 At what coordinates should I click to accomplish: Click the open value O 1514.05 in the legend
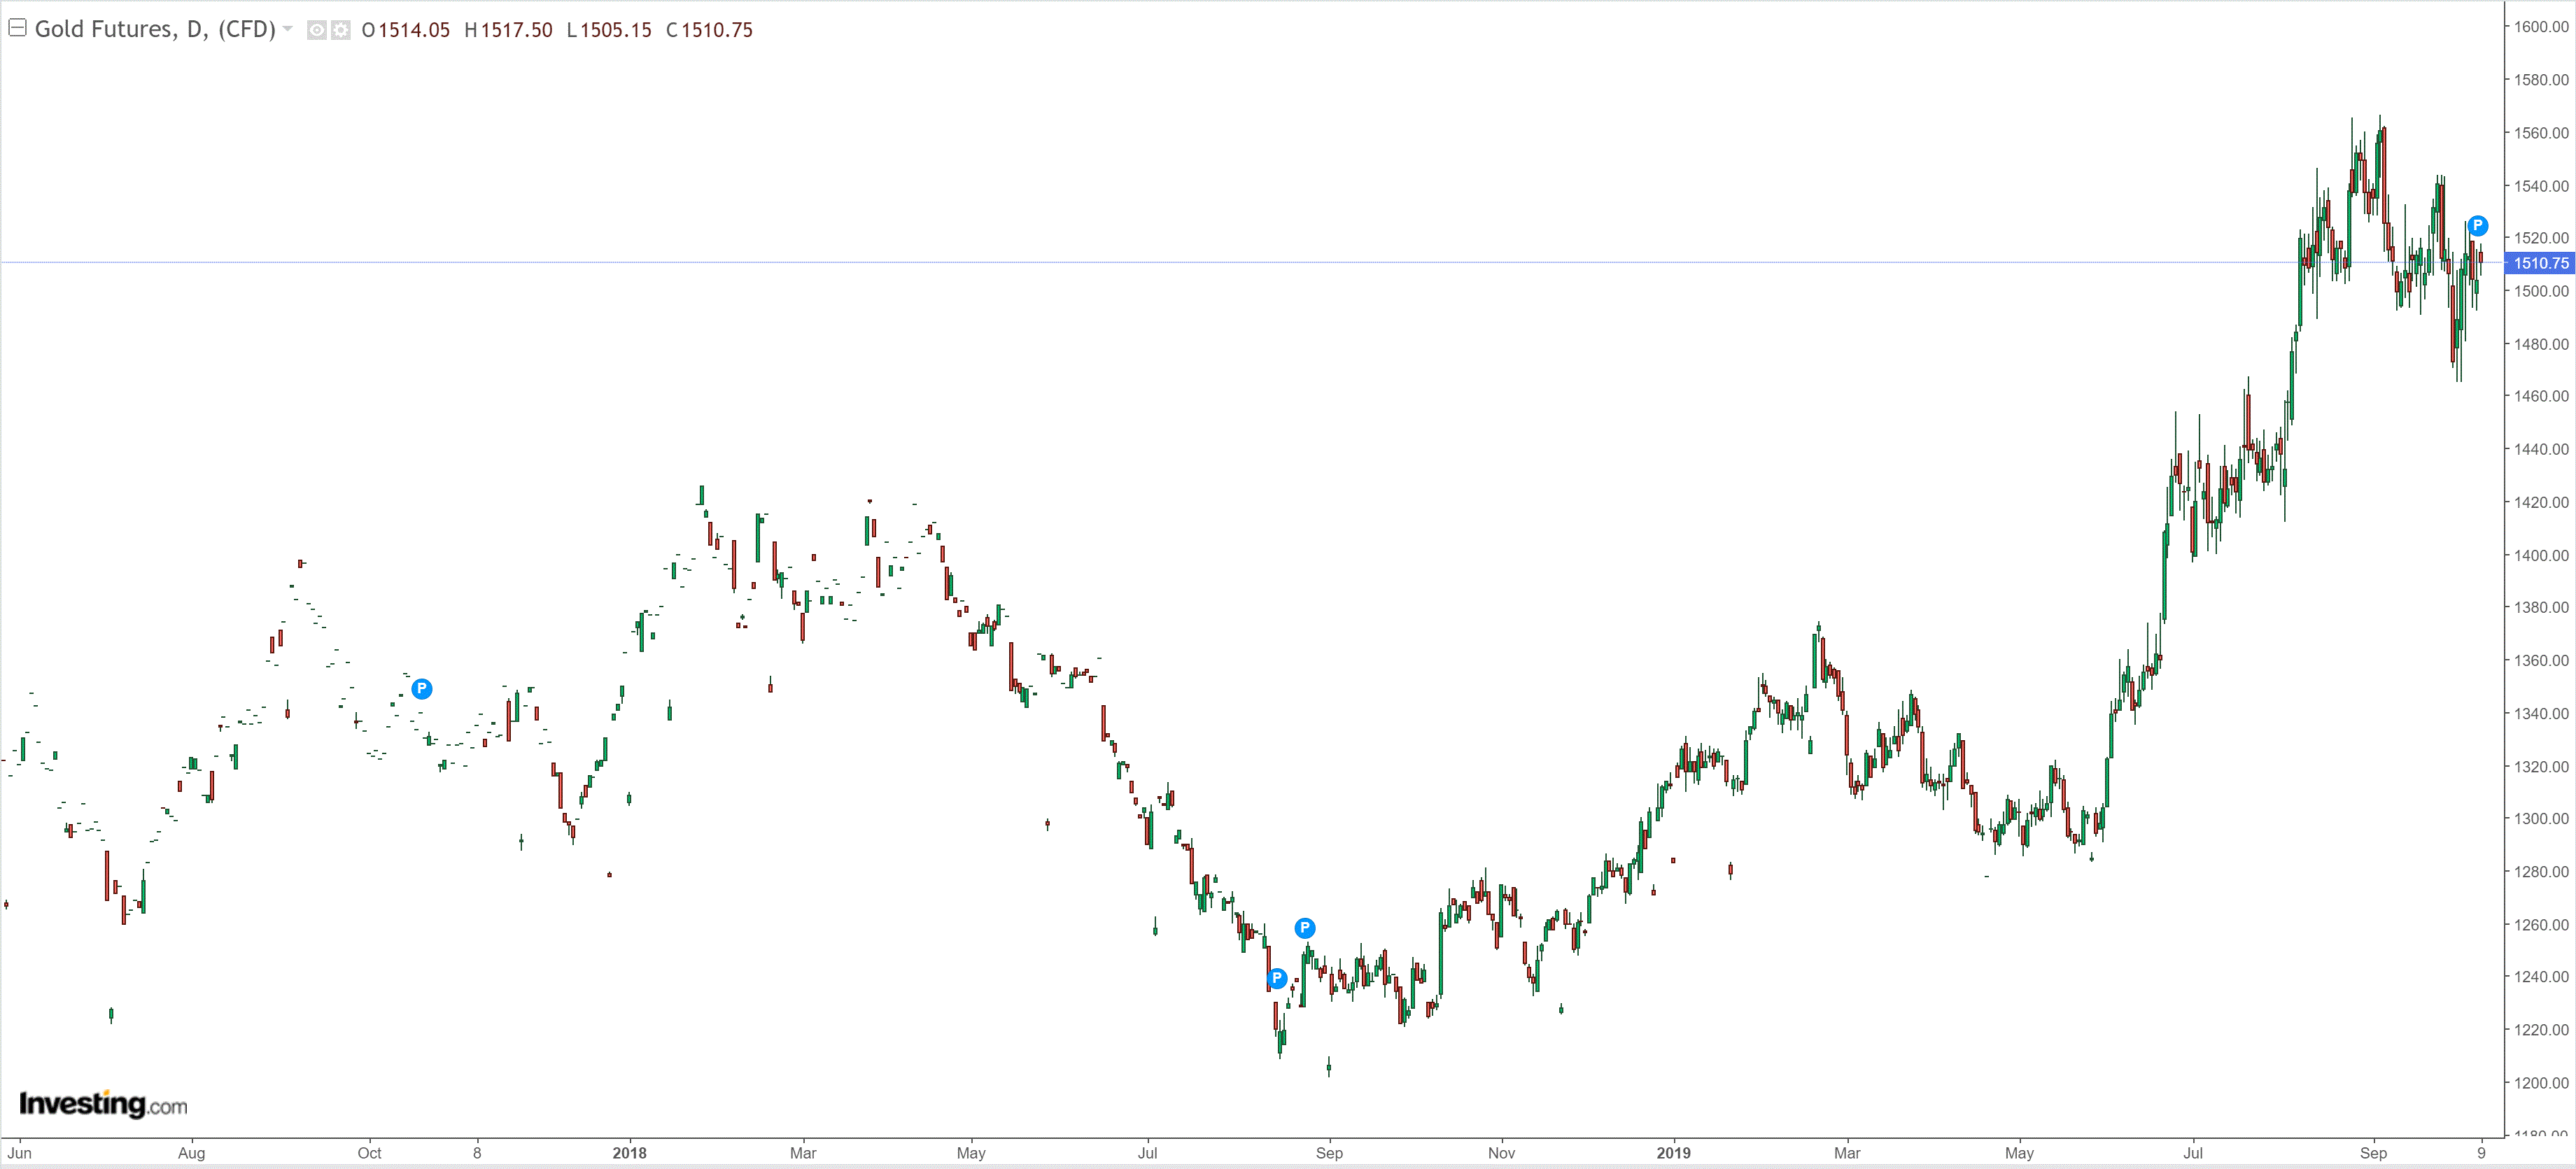[x=406, y=30]
